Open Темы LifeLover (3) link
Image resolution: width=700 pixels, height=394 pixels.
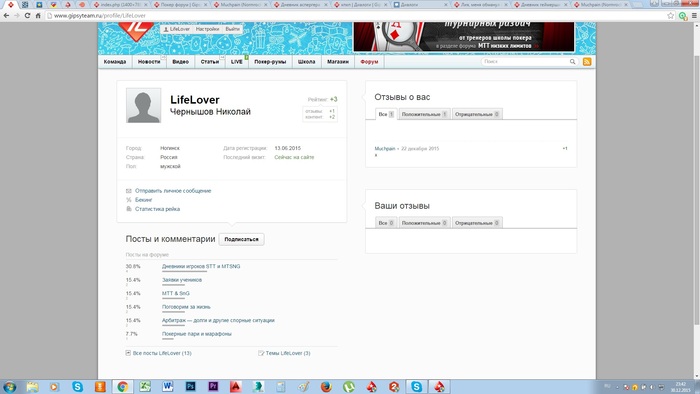click(x=288, y=353)
